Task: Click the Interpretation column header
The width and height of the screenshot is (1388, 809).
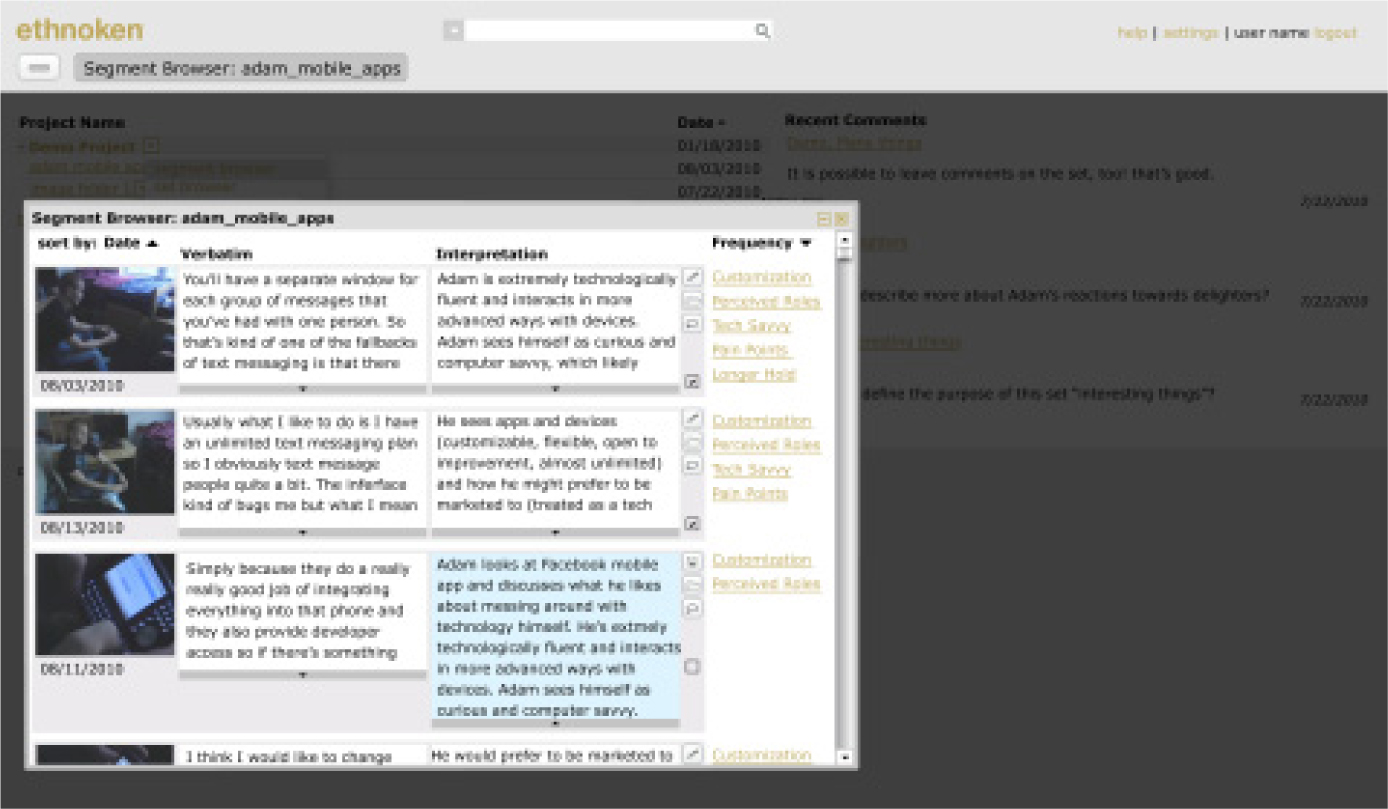Action: pyautogui.click(x=492, y=254)
